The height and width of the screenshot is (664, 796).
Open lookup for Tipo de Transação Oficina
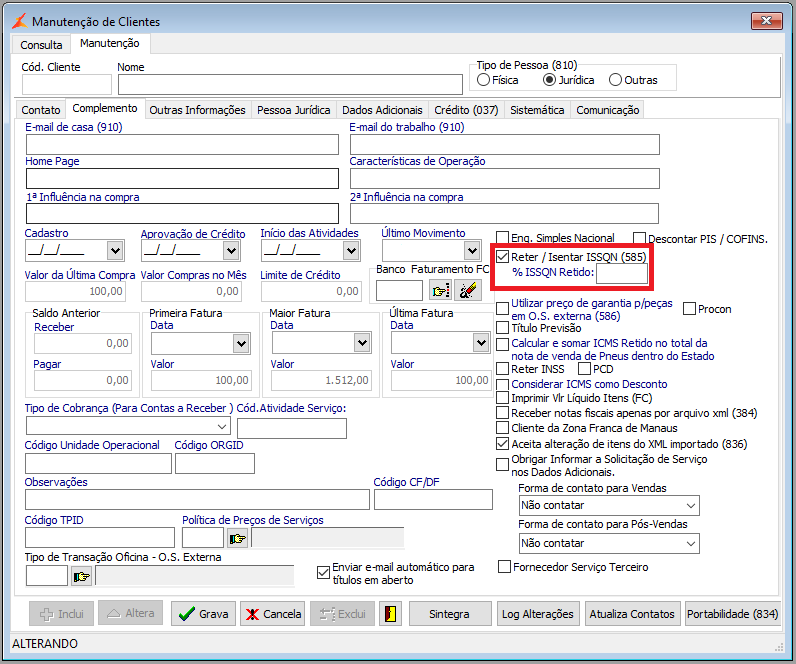81,576
